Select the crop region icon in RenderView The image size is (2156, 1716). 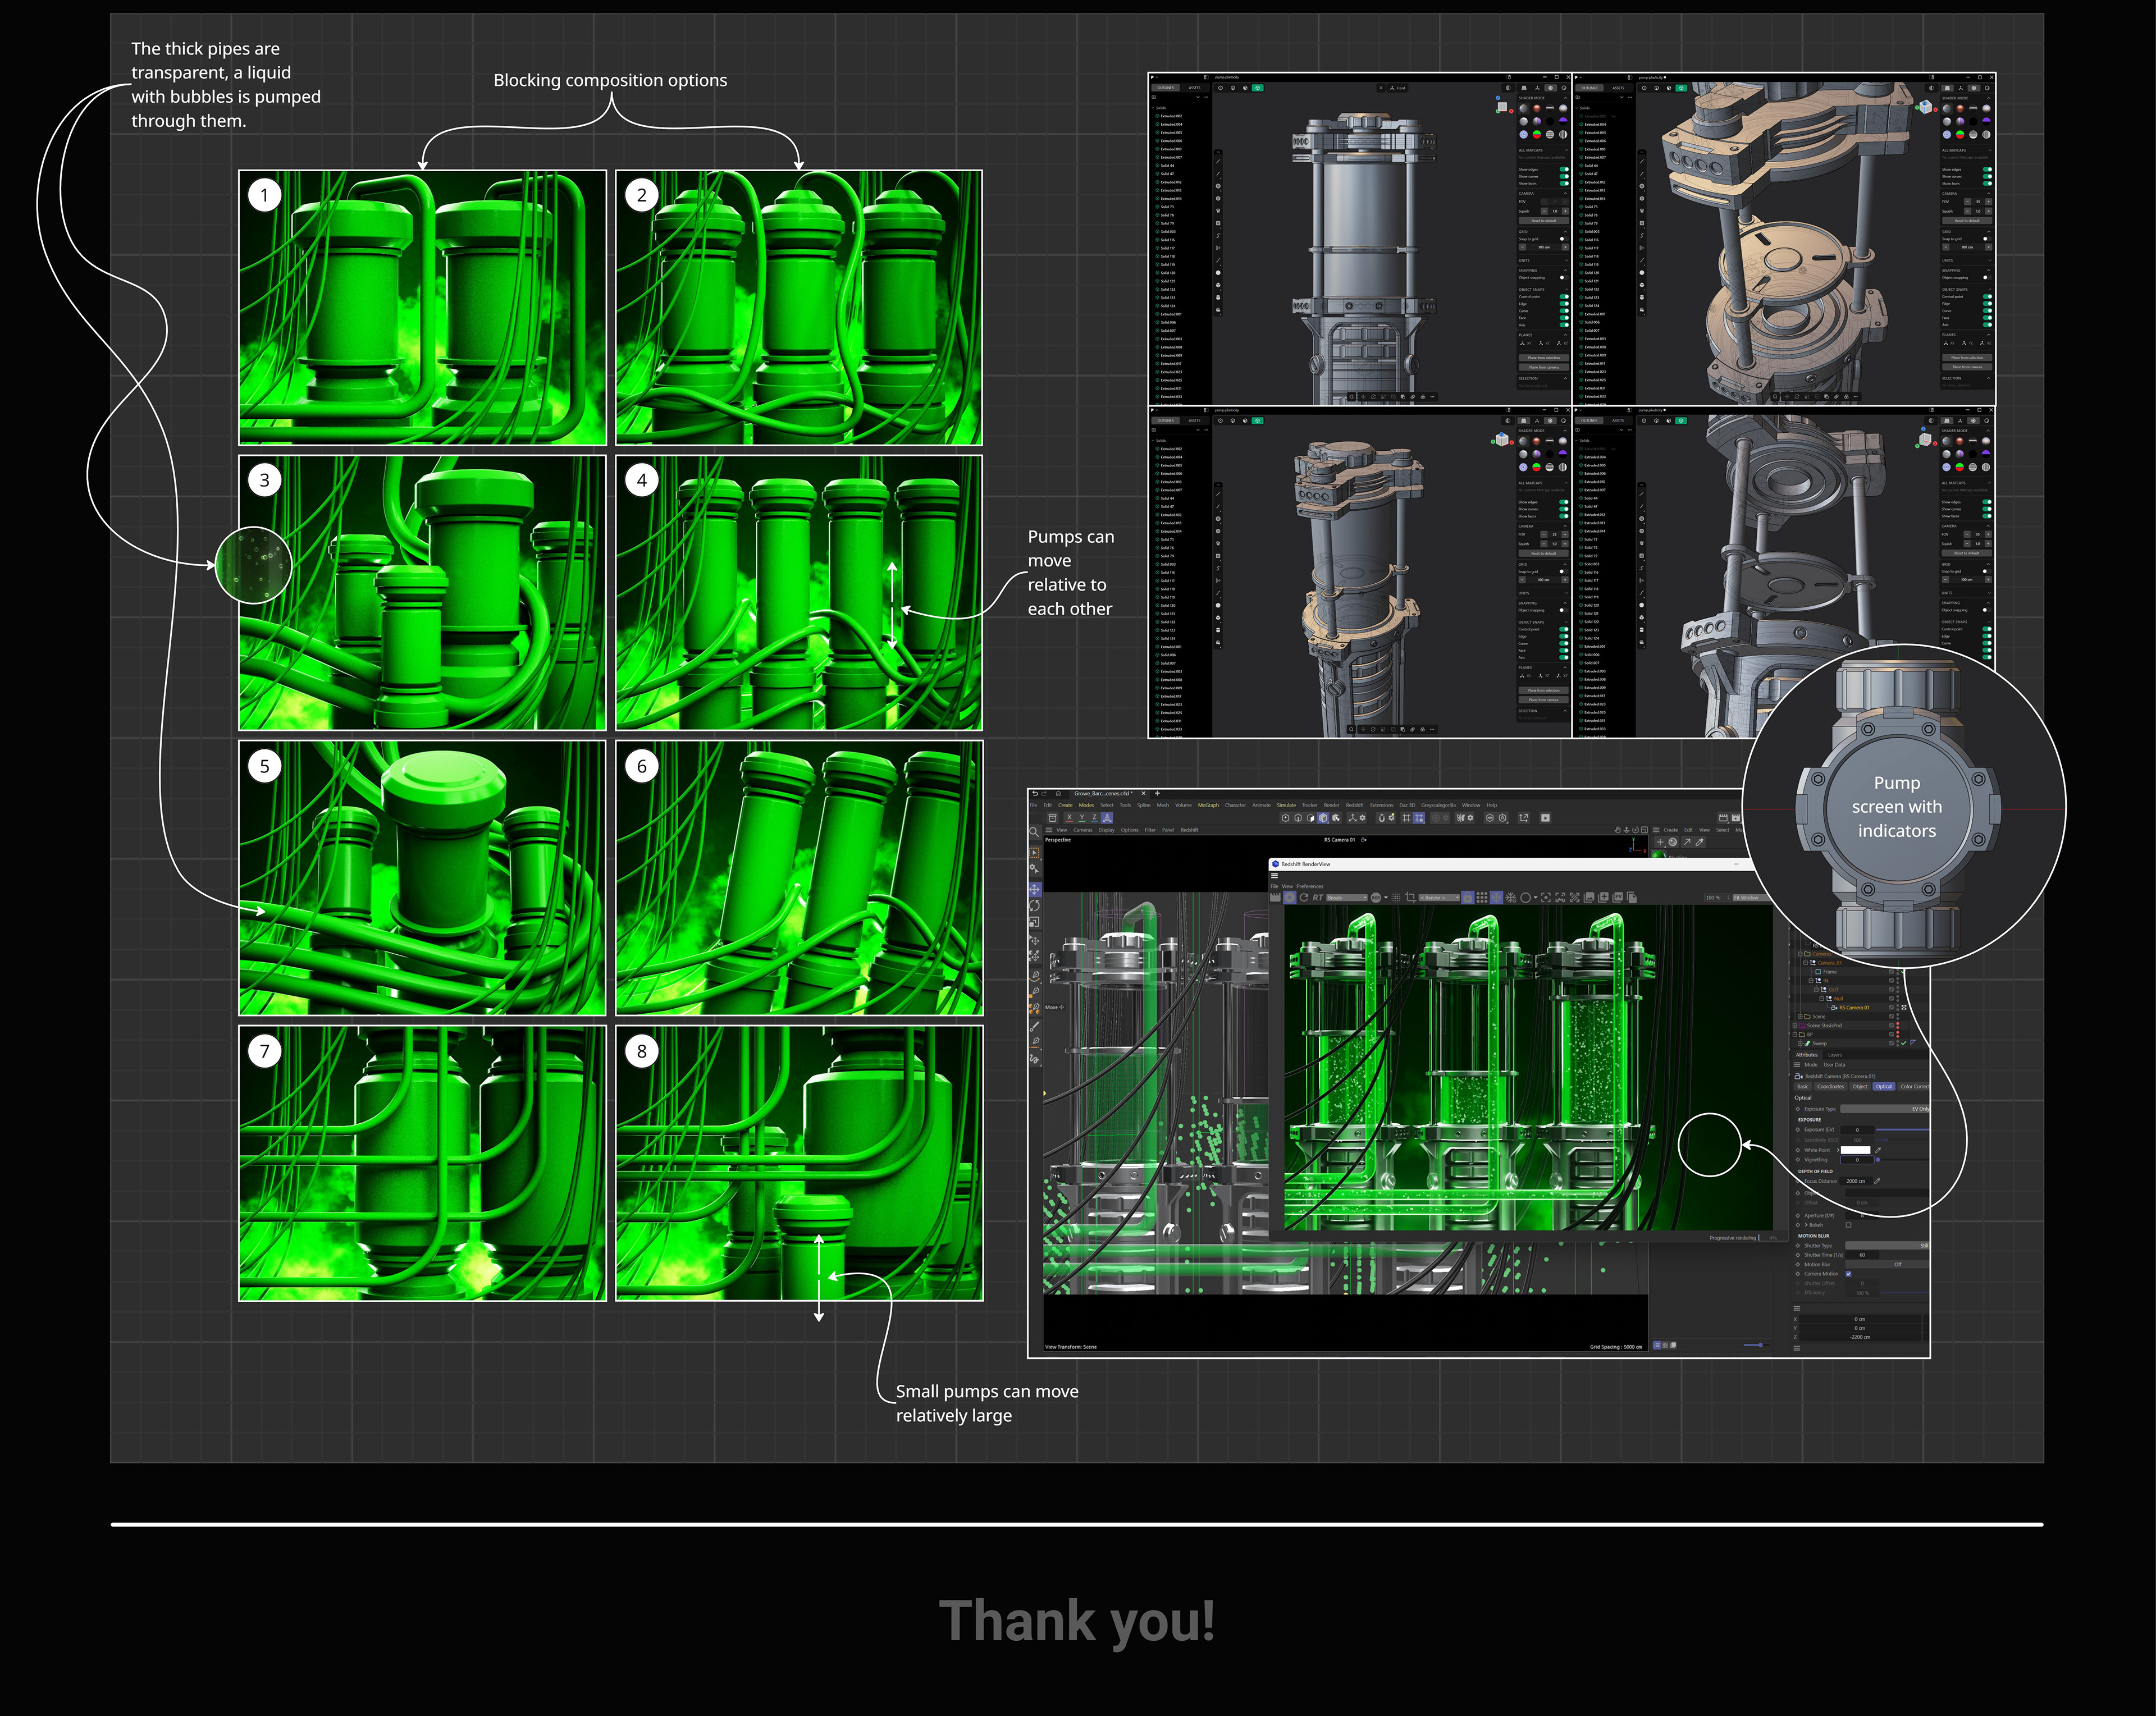1411,898
